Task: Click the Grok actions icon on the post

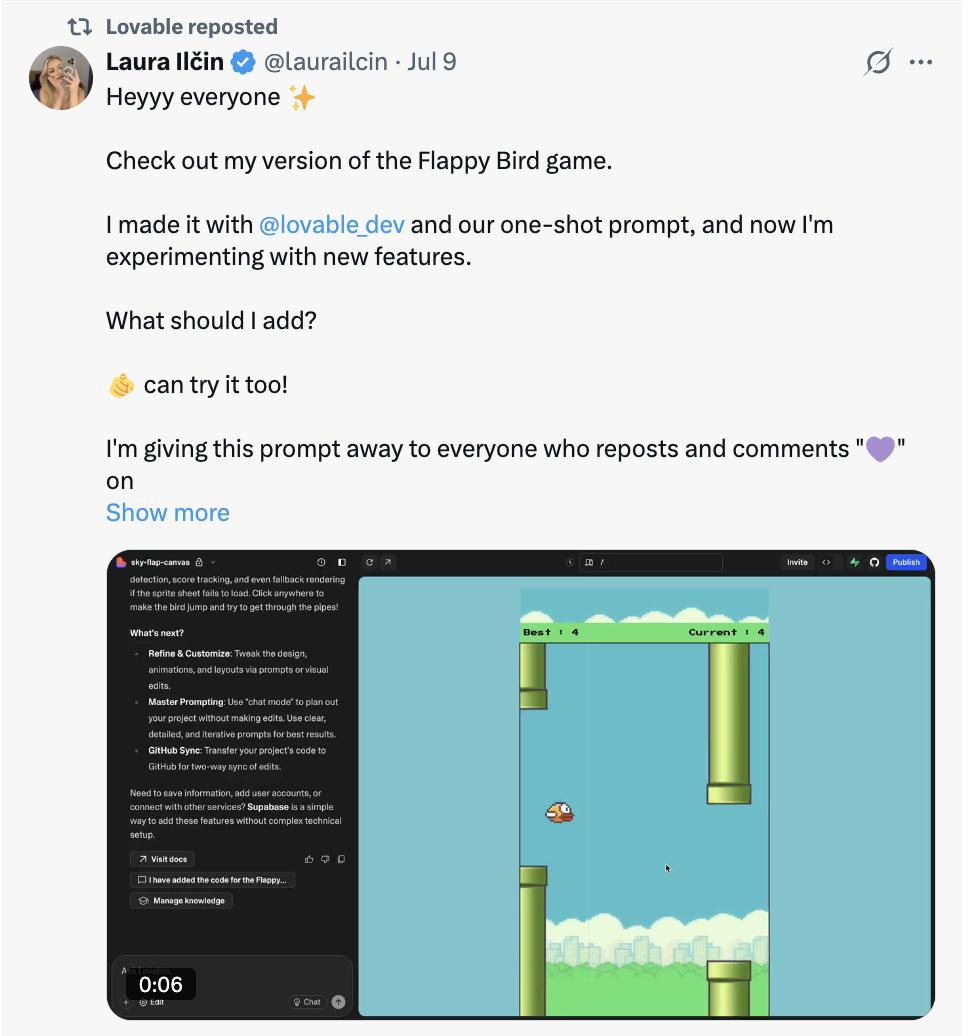Action: pyautogui.click(x=878, y=63)
